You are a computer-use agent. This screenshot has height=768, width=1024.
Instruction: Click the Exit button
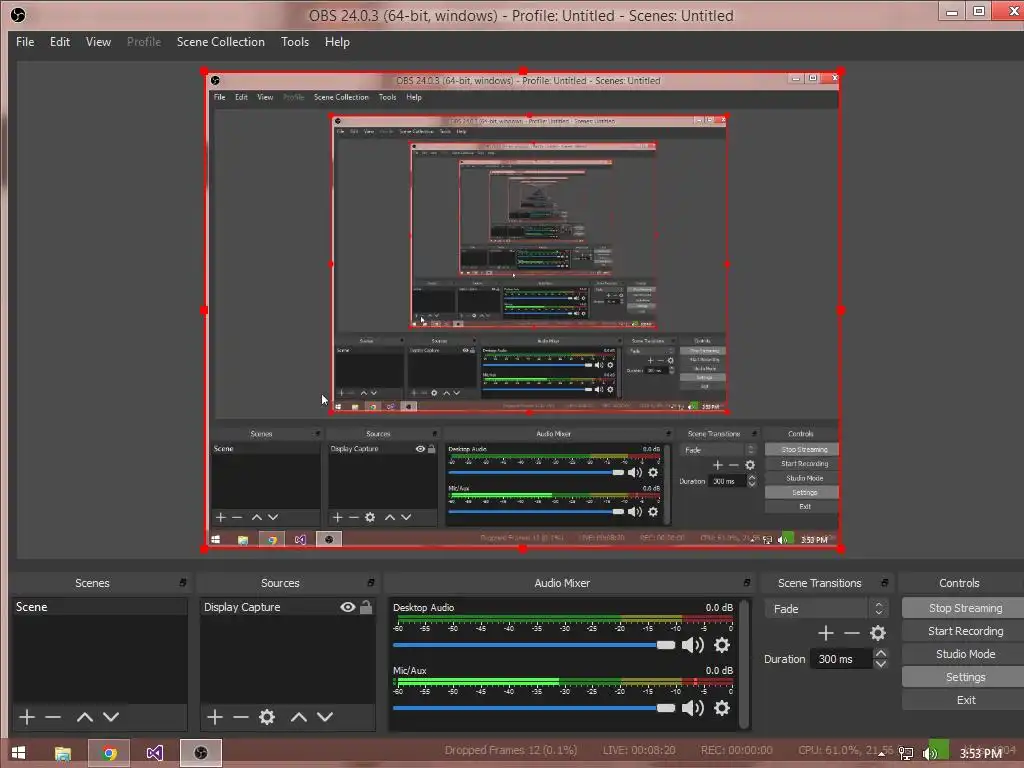[963, 700]
